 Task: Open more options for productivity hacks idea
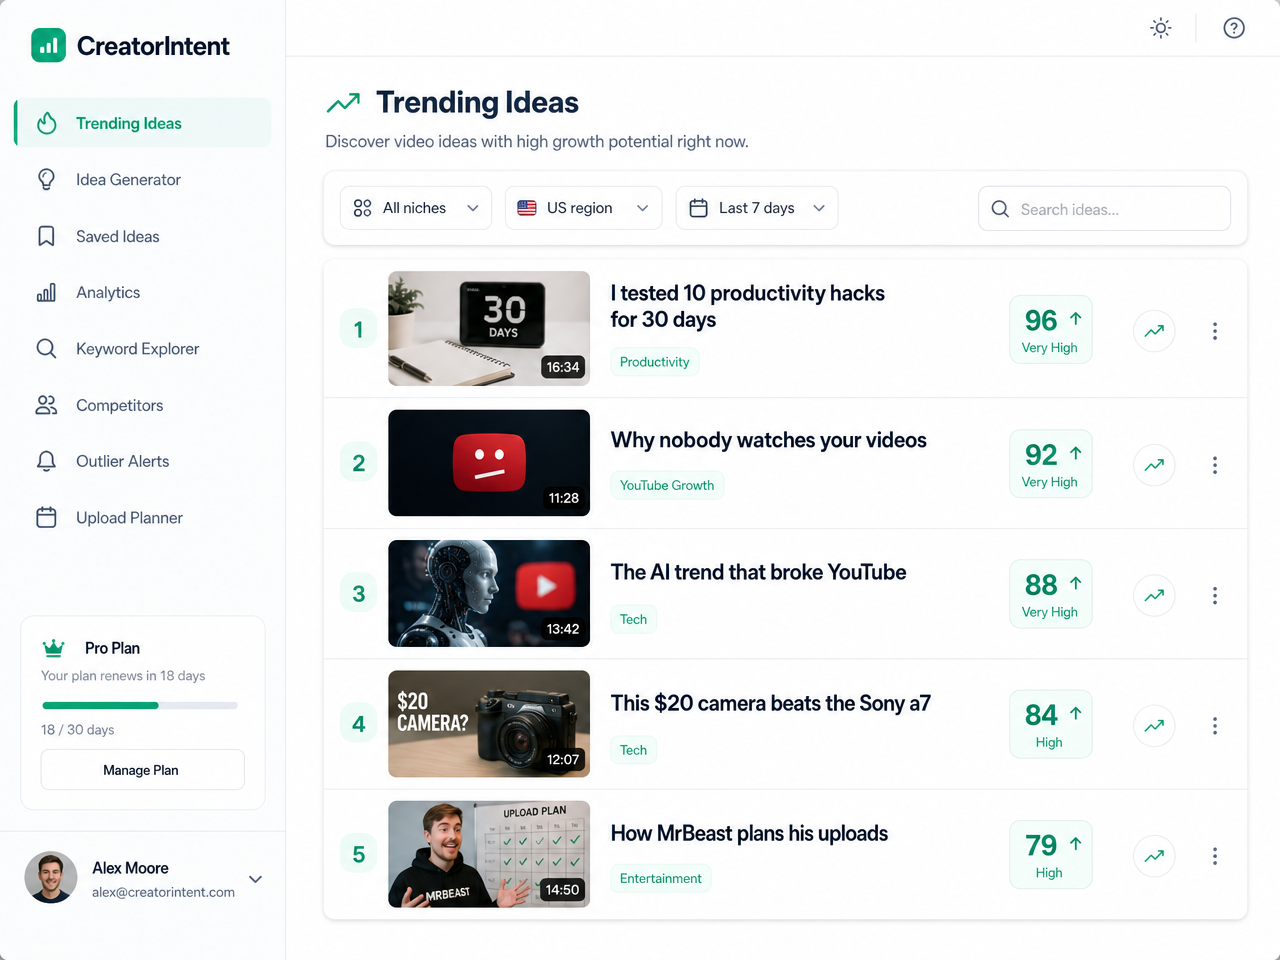click(x=1215, y=331)
